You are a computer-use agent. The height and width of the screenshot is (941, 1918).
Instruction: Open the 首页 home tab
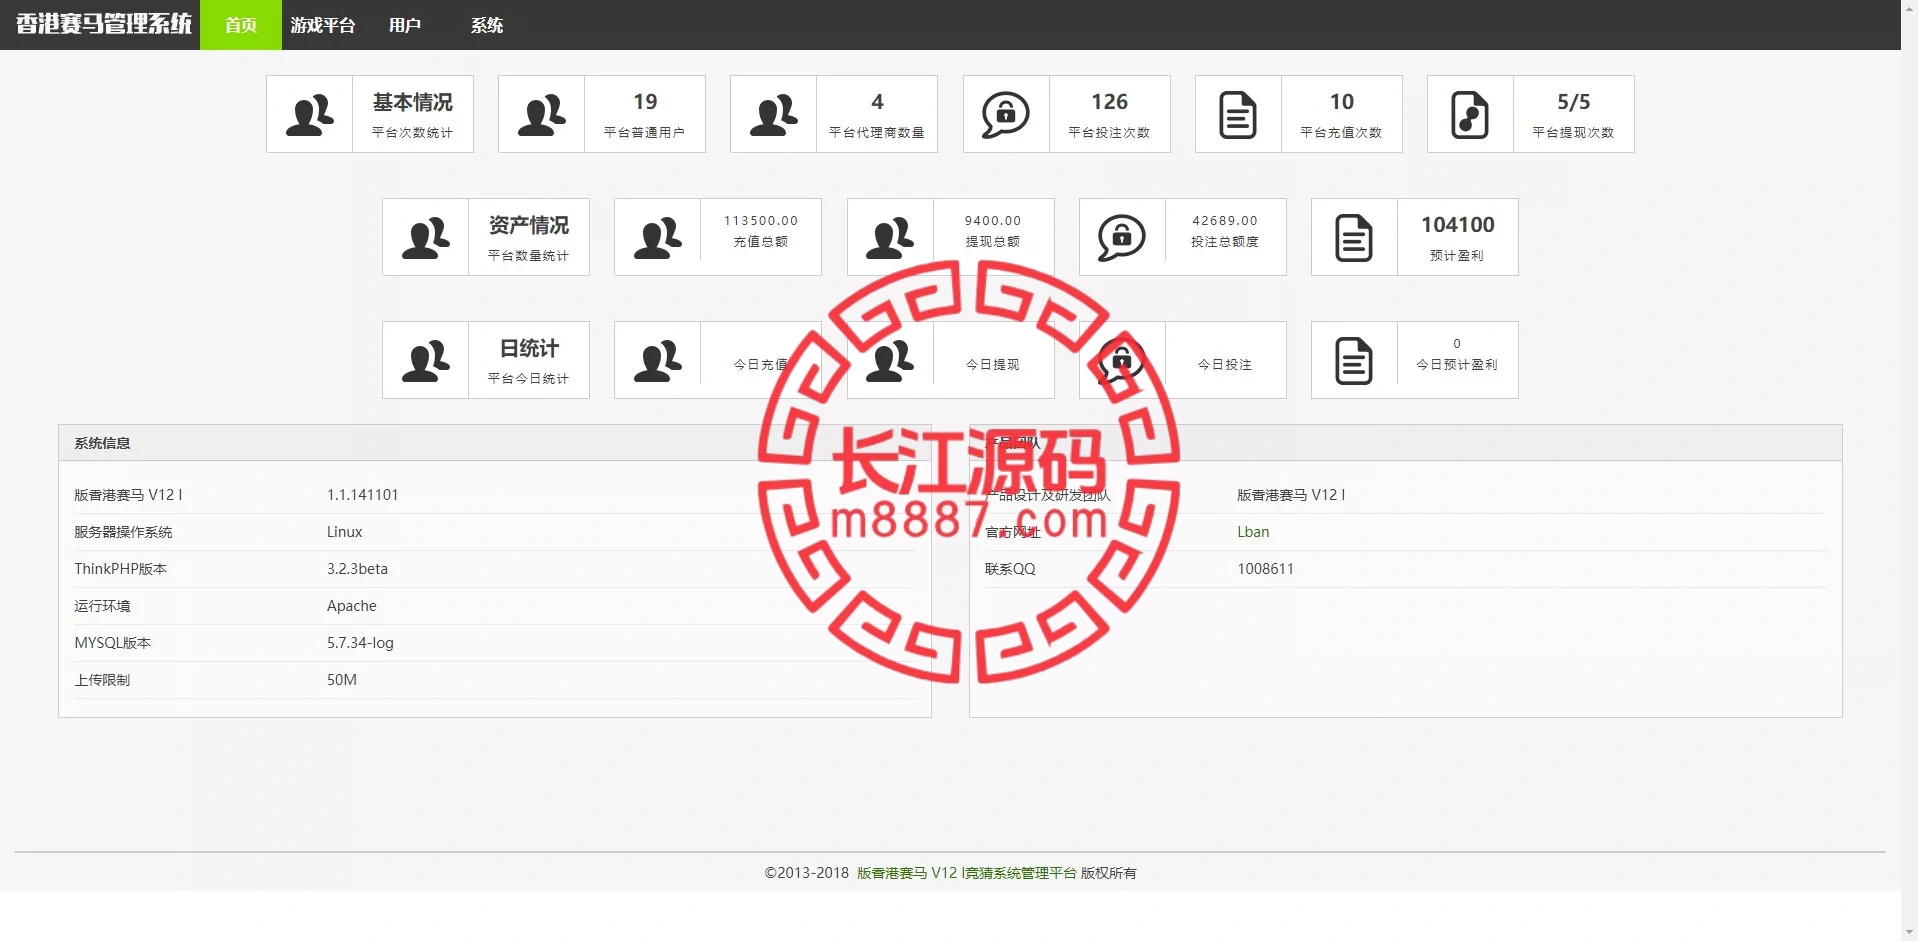click(241, 25)
